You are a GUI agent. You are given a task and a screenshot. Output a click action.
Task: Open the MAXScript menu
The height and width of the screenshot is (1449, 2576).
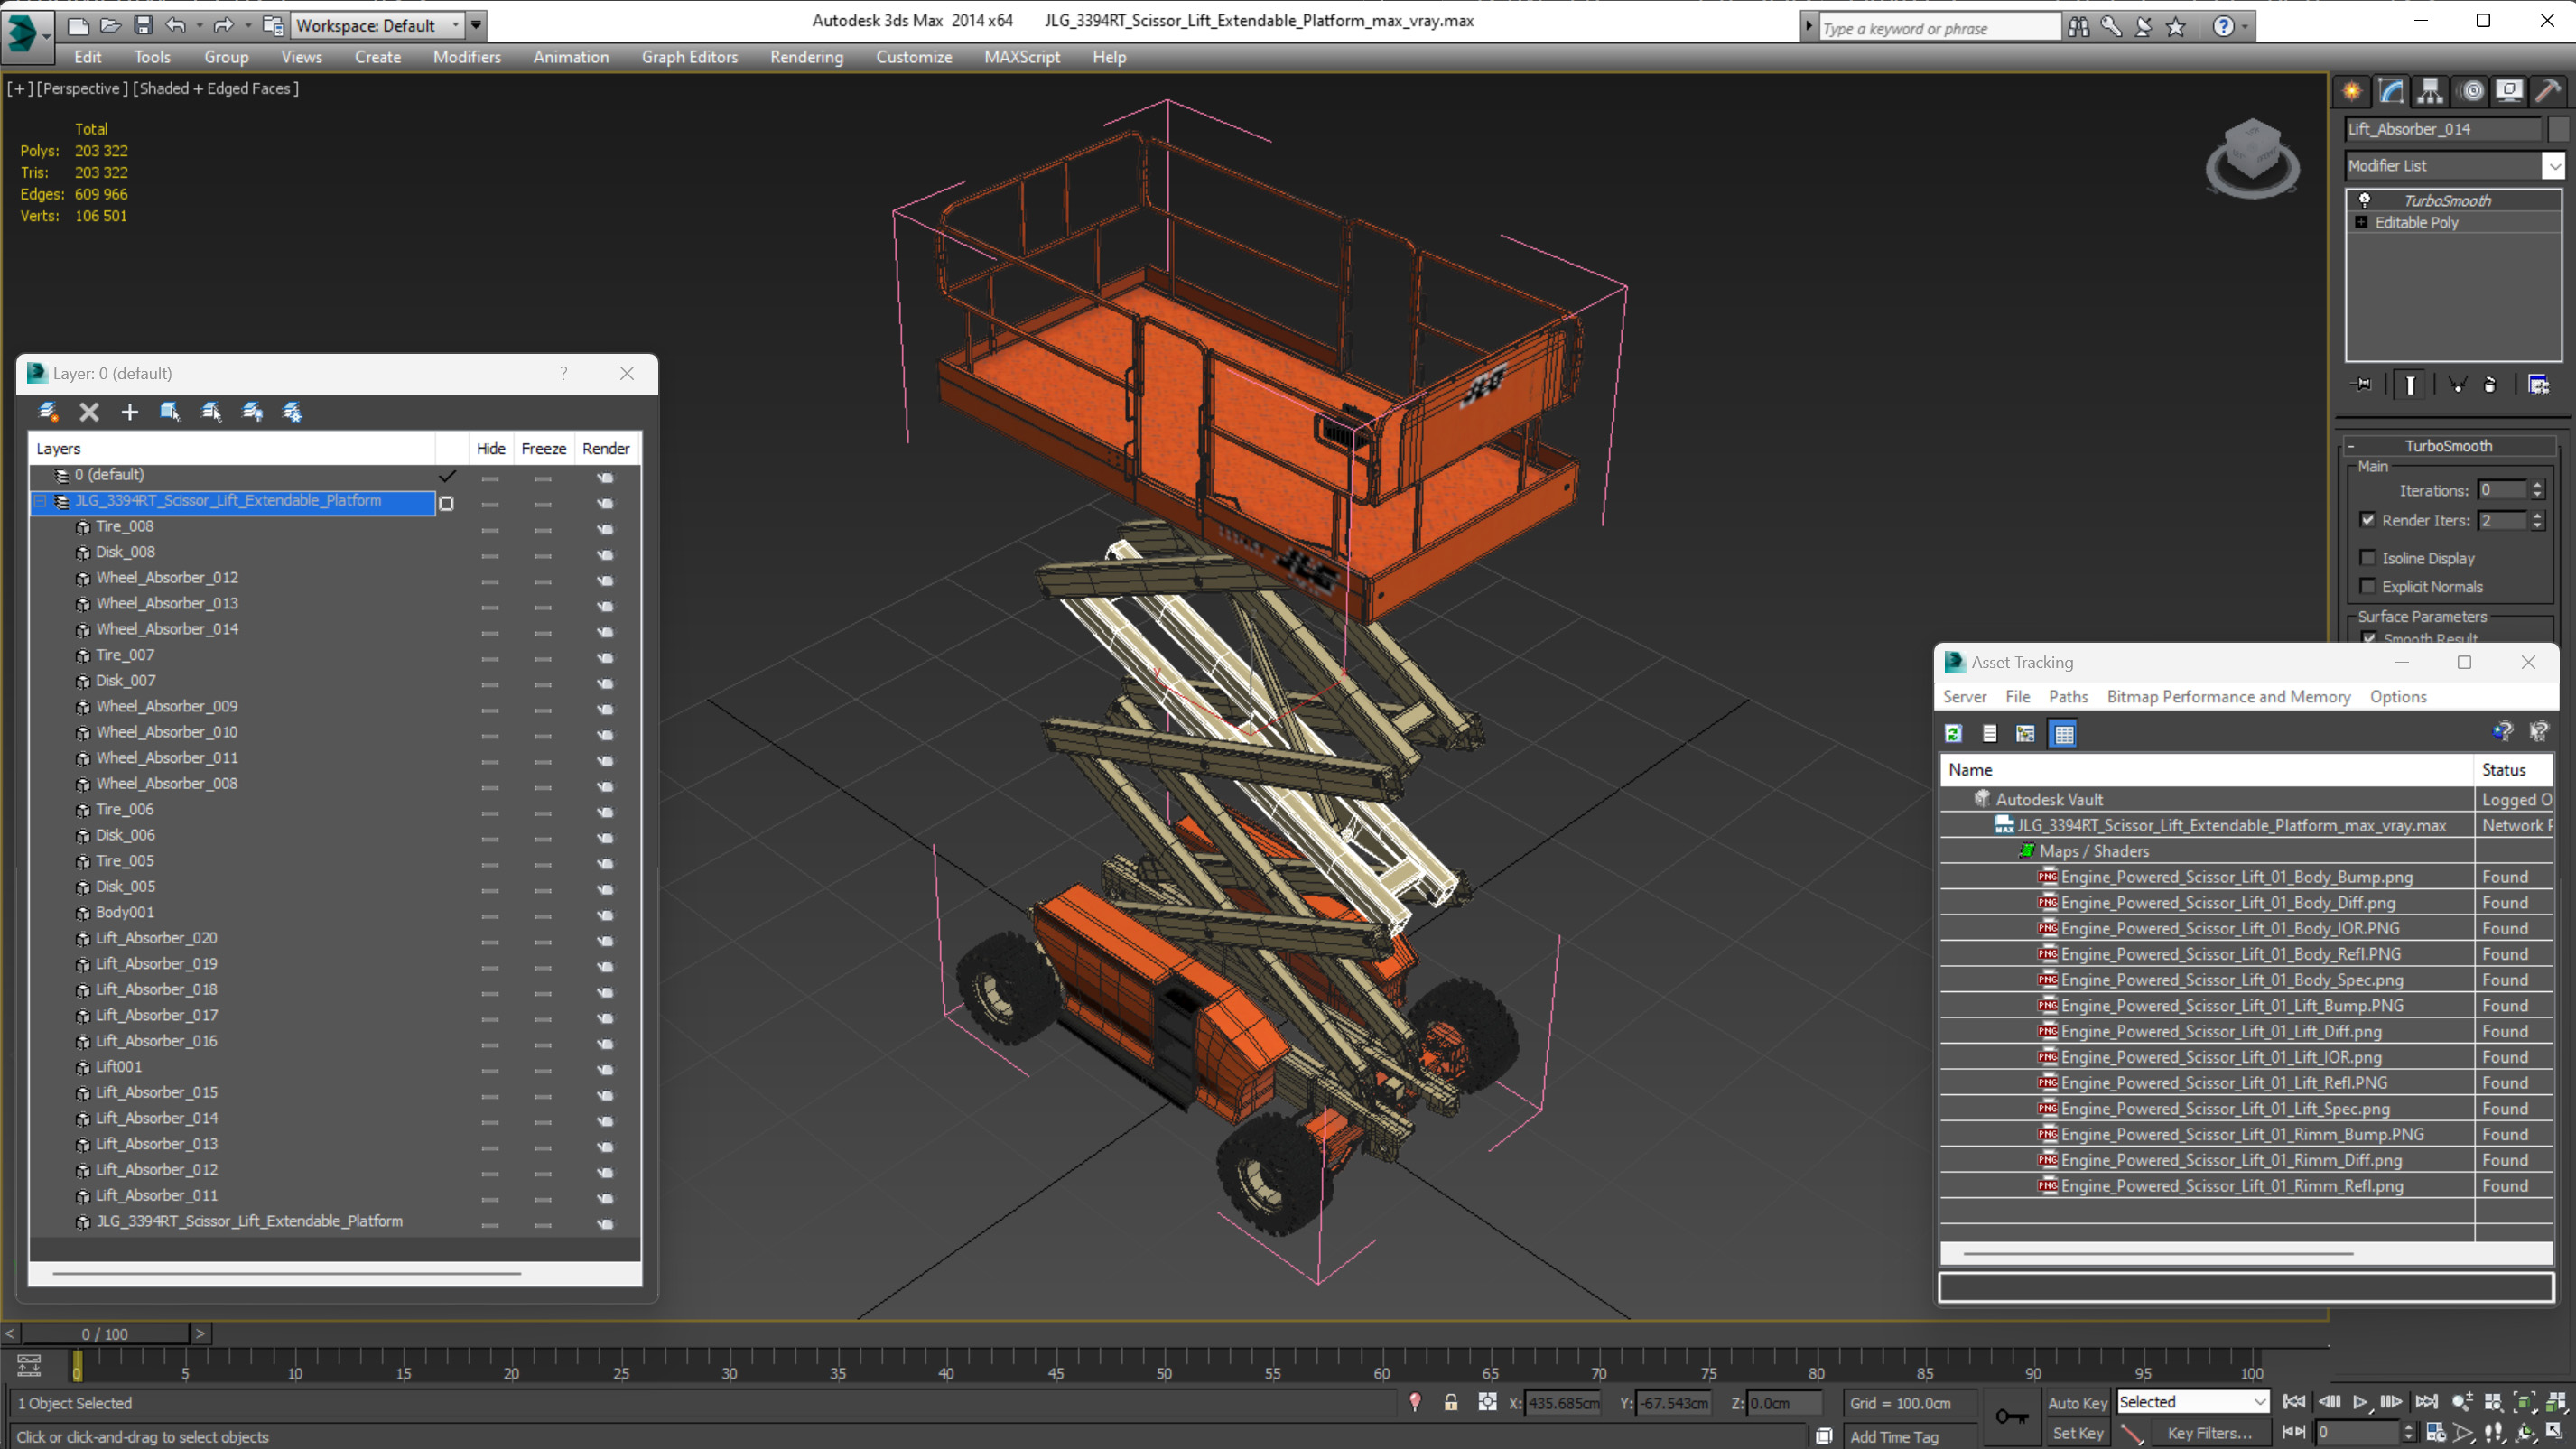tap(1021, 57)
